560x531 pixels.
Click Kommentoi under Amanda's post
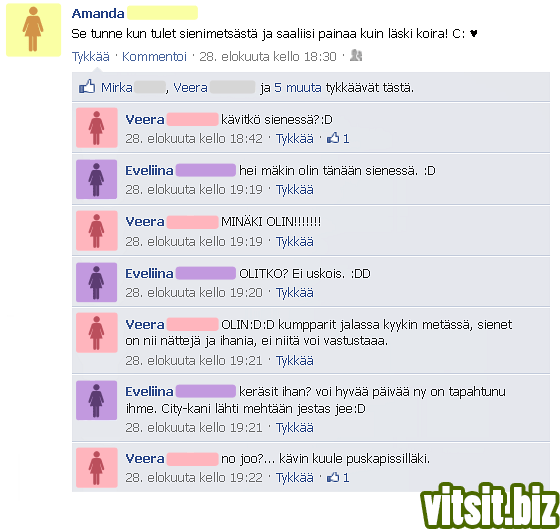(x=154, y=57)
